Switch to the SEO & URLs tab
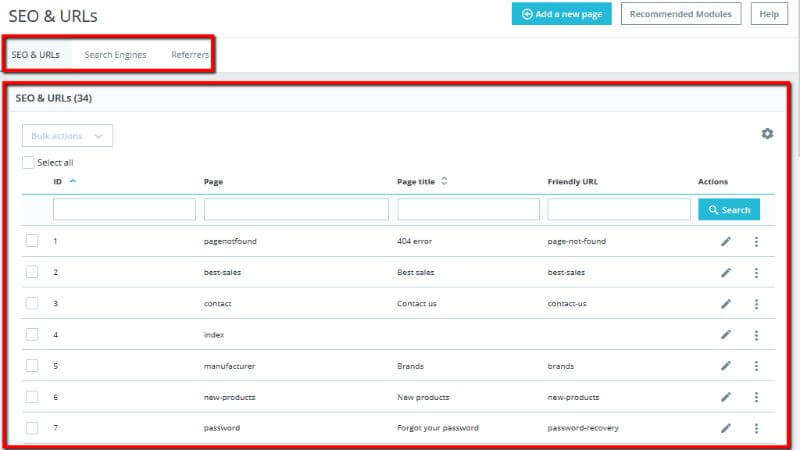The height and width of the screenshot is (450, 800). pos(36,55)
